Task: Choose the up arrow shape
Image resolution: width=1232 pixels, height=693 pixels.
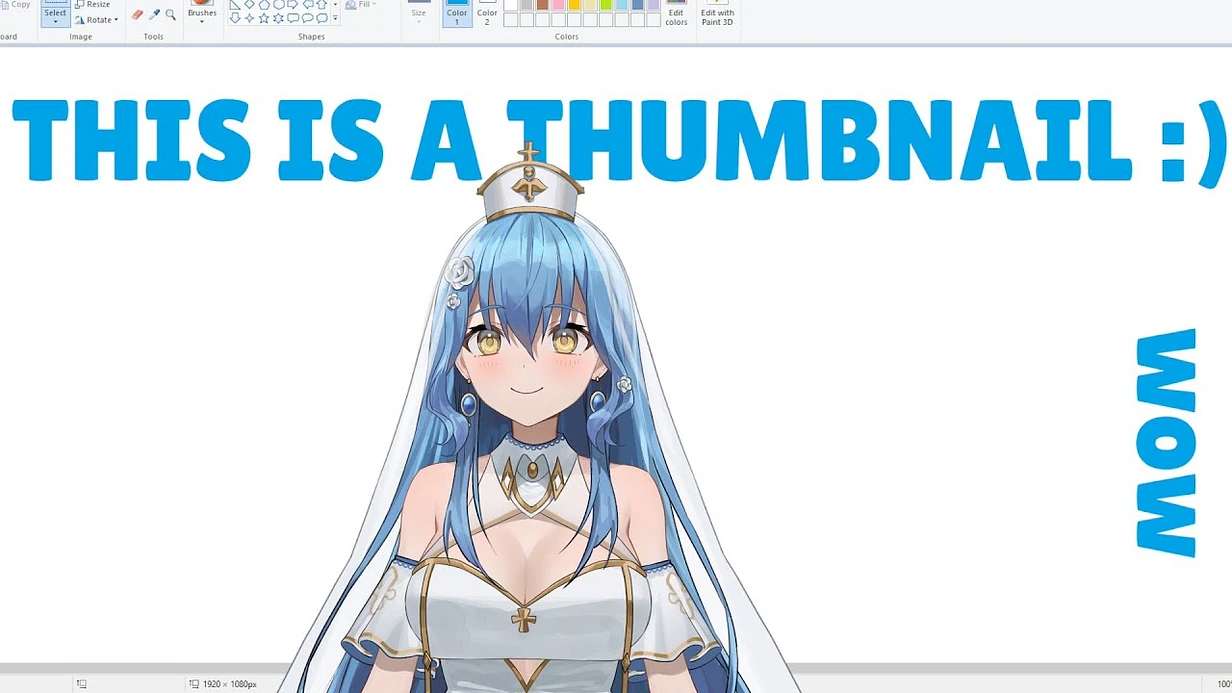Action: coord(322,4)
